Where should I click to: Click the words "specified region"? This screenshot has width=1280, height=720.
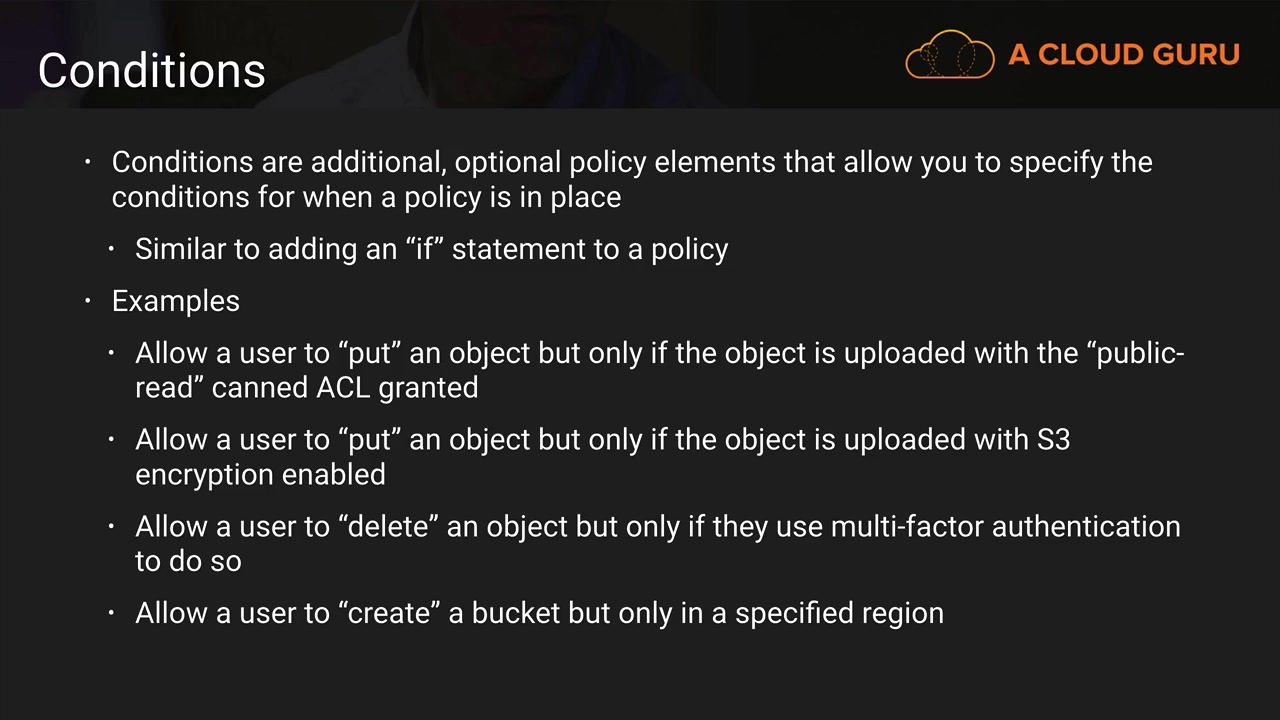839,613
